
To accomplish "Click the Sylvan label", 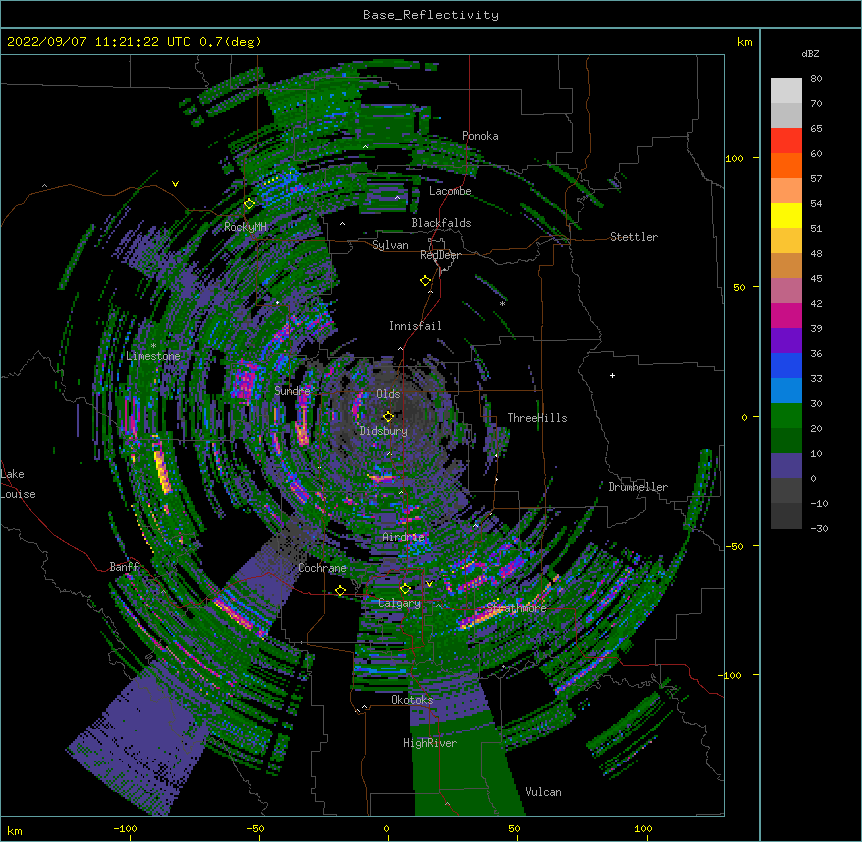I will [x=390, y=245].
